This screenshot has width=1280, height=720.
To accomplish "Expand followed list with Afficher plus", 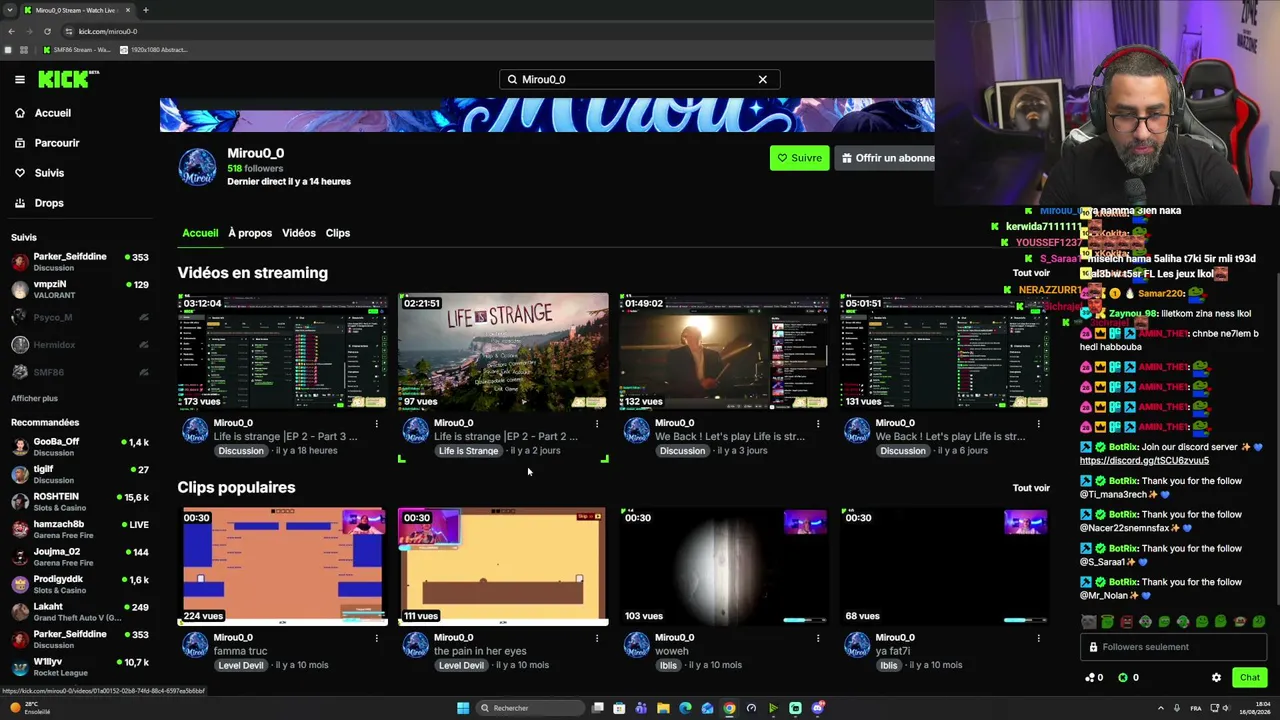I will pyautogui.click(x=35, y=398).
